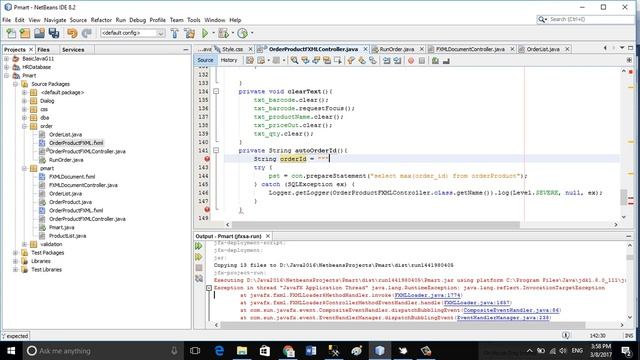Viewport: 640px width, 360px height.
Task: Switch to the RunOrder.java editor tab
Action: [x=397, y=49]
